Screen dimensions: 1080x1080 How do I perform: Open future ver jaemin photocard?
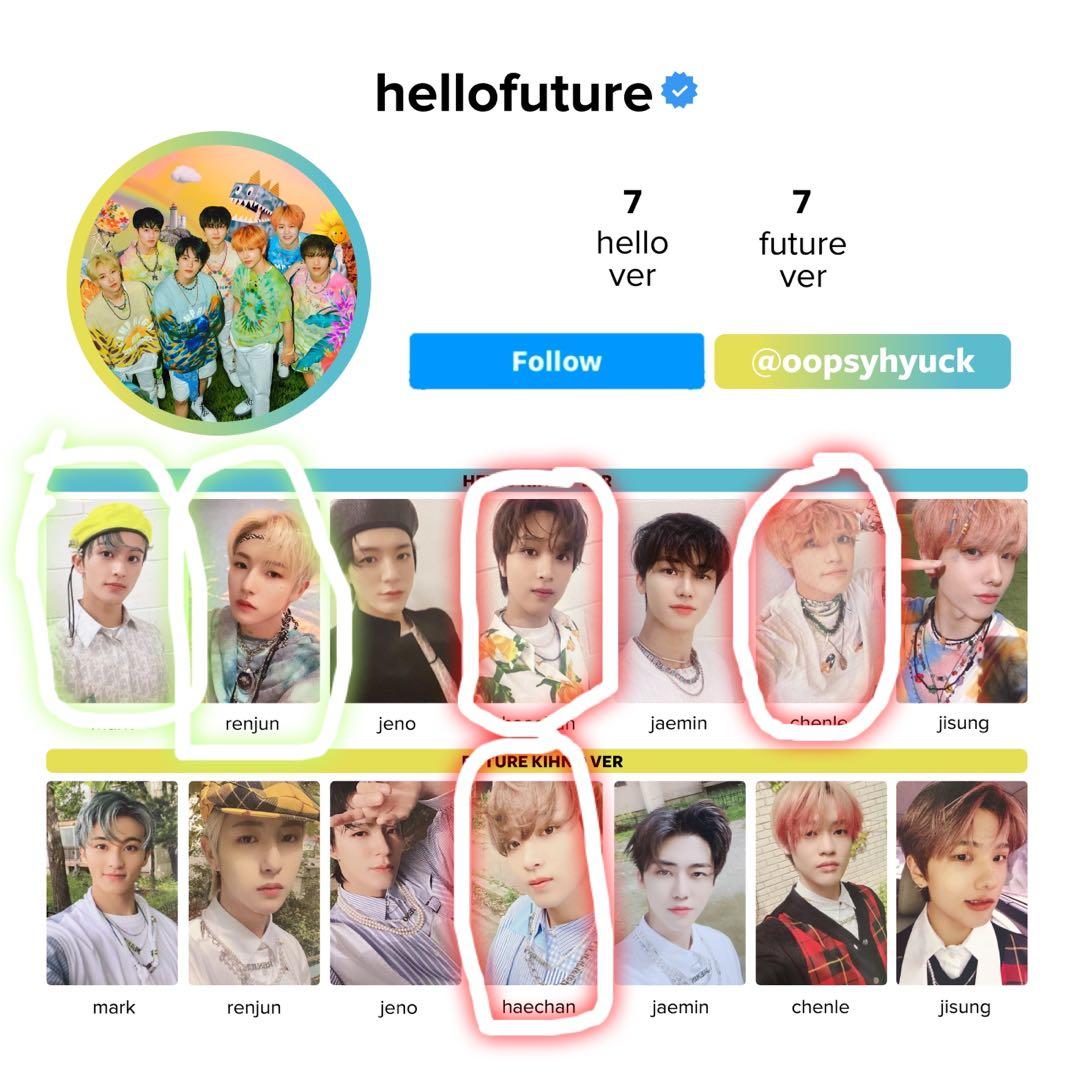pyautogui.click(x=679, y=883)
